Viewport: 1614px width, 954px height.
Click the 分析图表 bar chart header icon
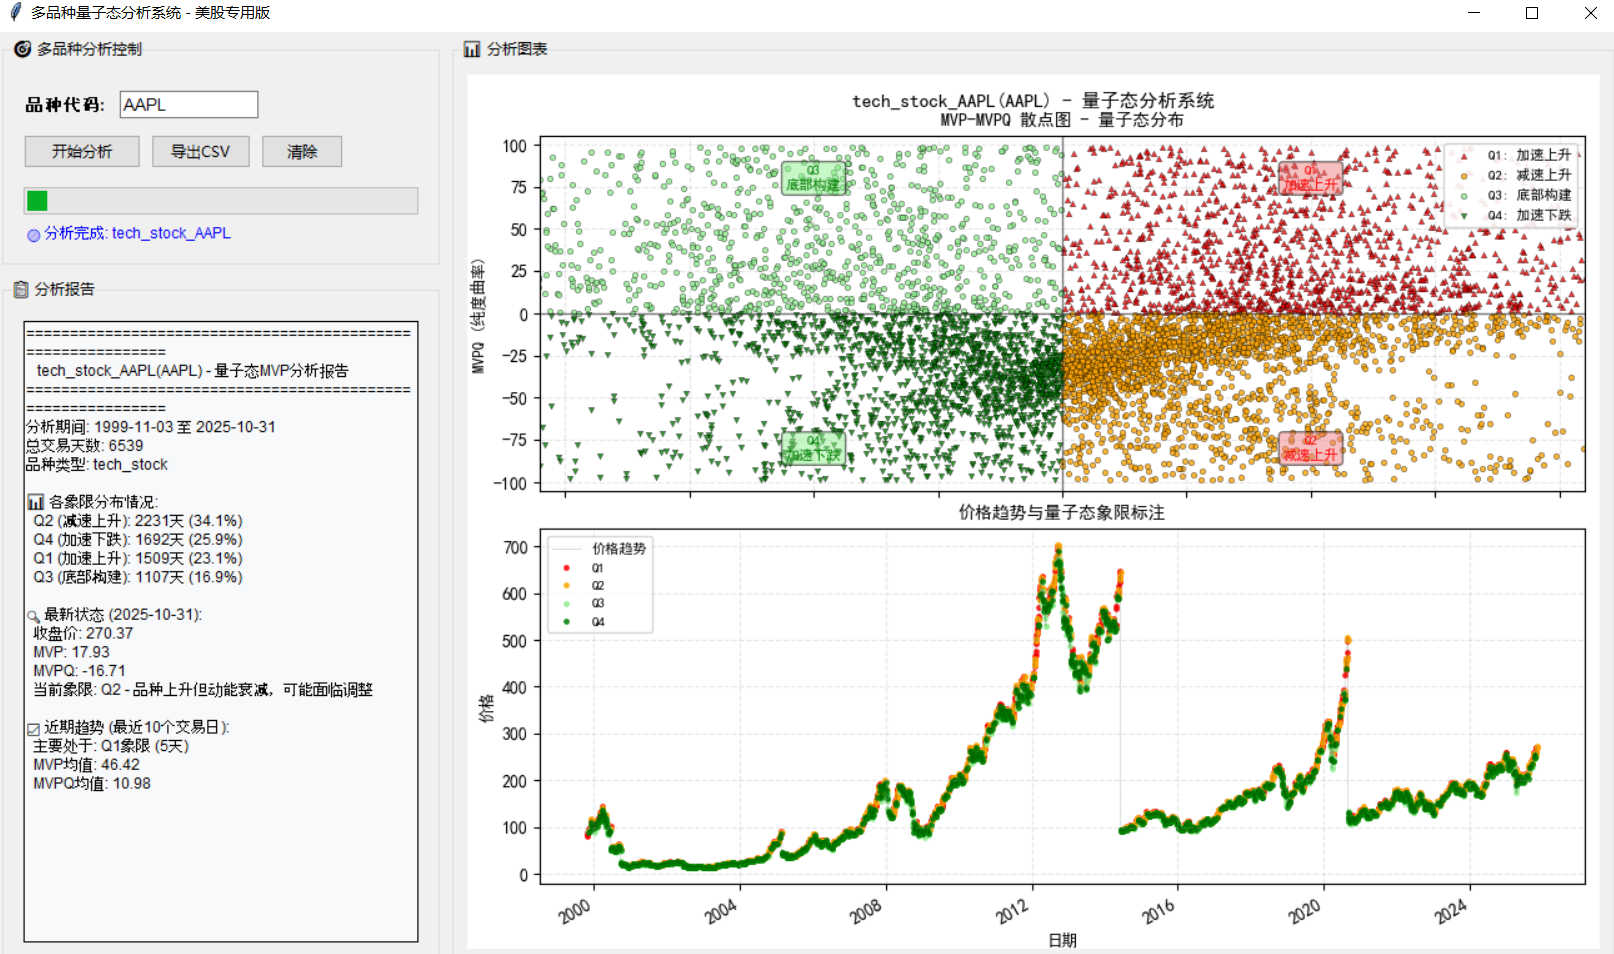[472, 49]
